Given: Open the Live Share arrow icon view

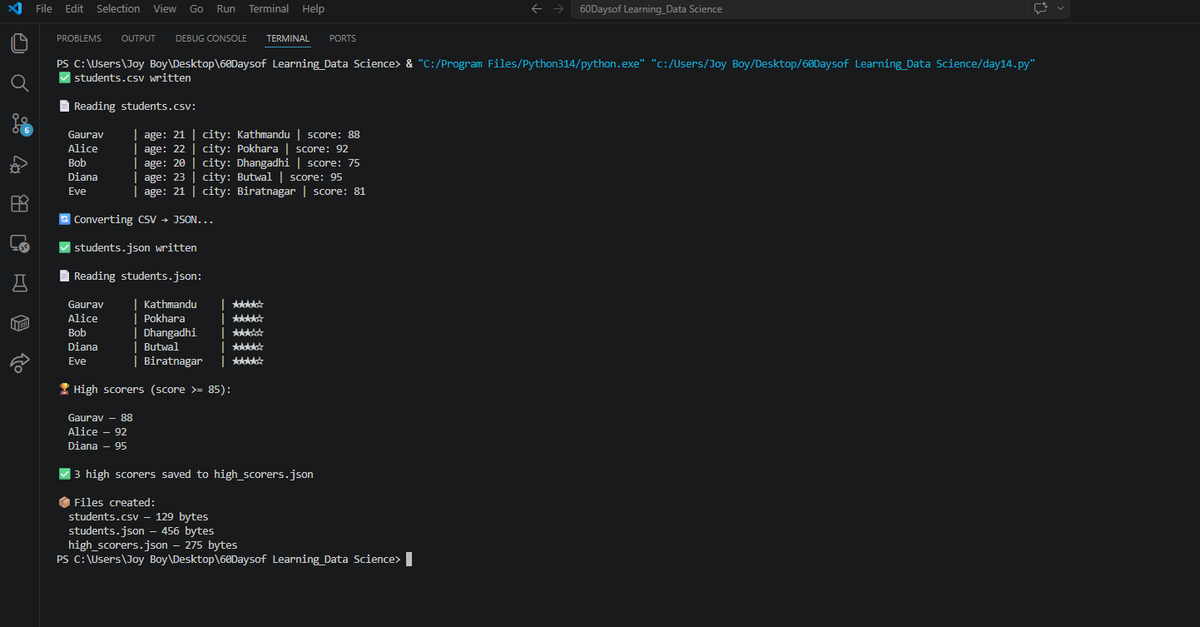Looking at the screenshot, I should (19, 362).
